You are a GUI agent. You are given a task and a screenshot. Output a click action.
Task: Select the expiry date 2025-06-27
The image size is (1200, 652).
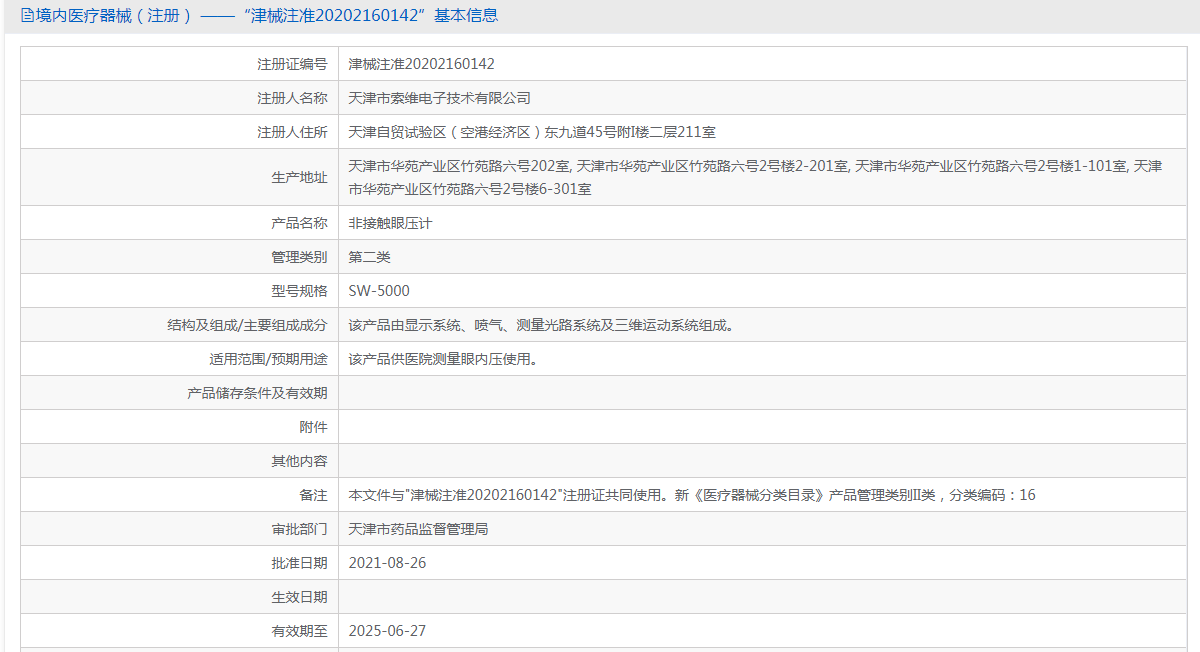tap(387, 631)
